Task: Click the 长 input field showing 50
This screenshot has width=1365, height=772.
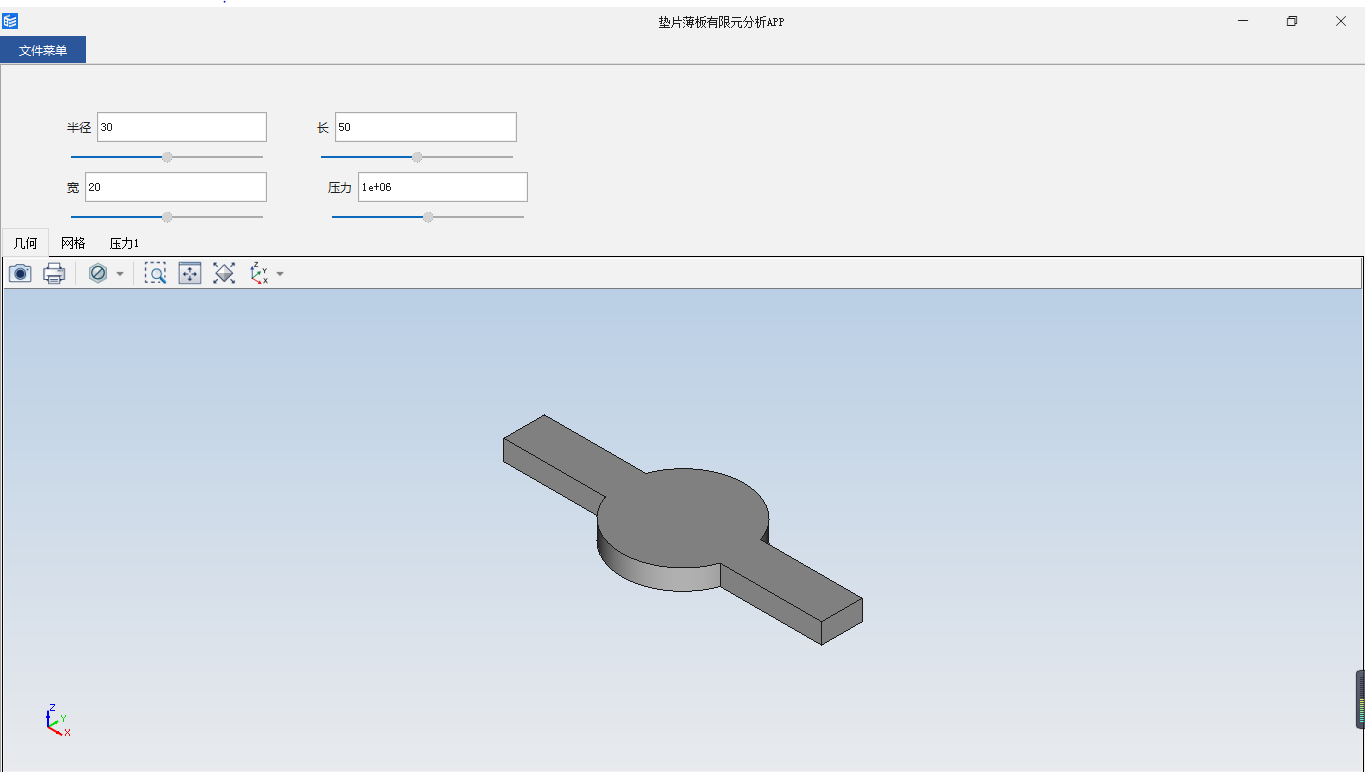Action: pos(426,127)
